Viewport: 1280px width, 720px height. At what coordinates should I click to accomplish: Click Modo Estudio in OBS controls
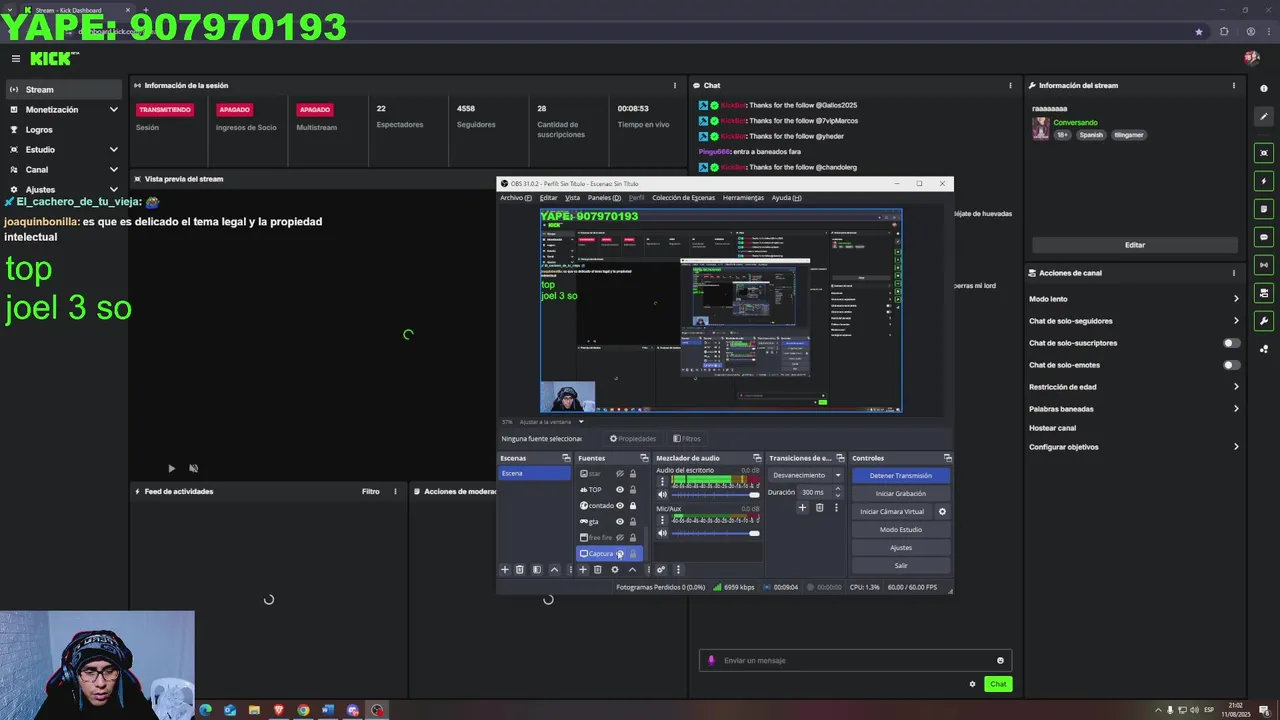tap(900, 530)
